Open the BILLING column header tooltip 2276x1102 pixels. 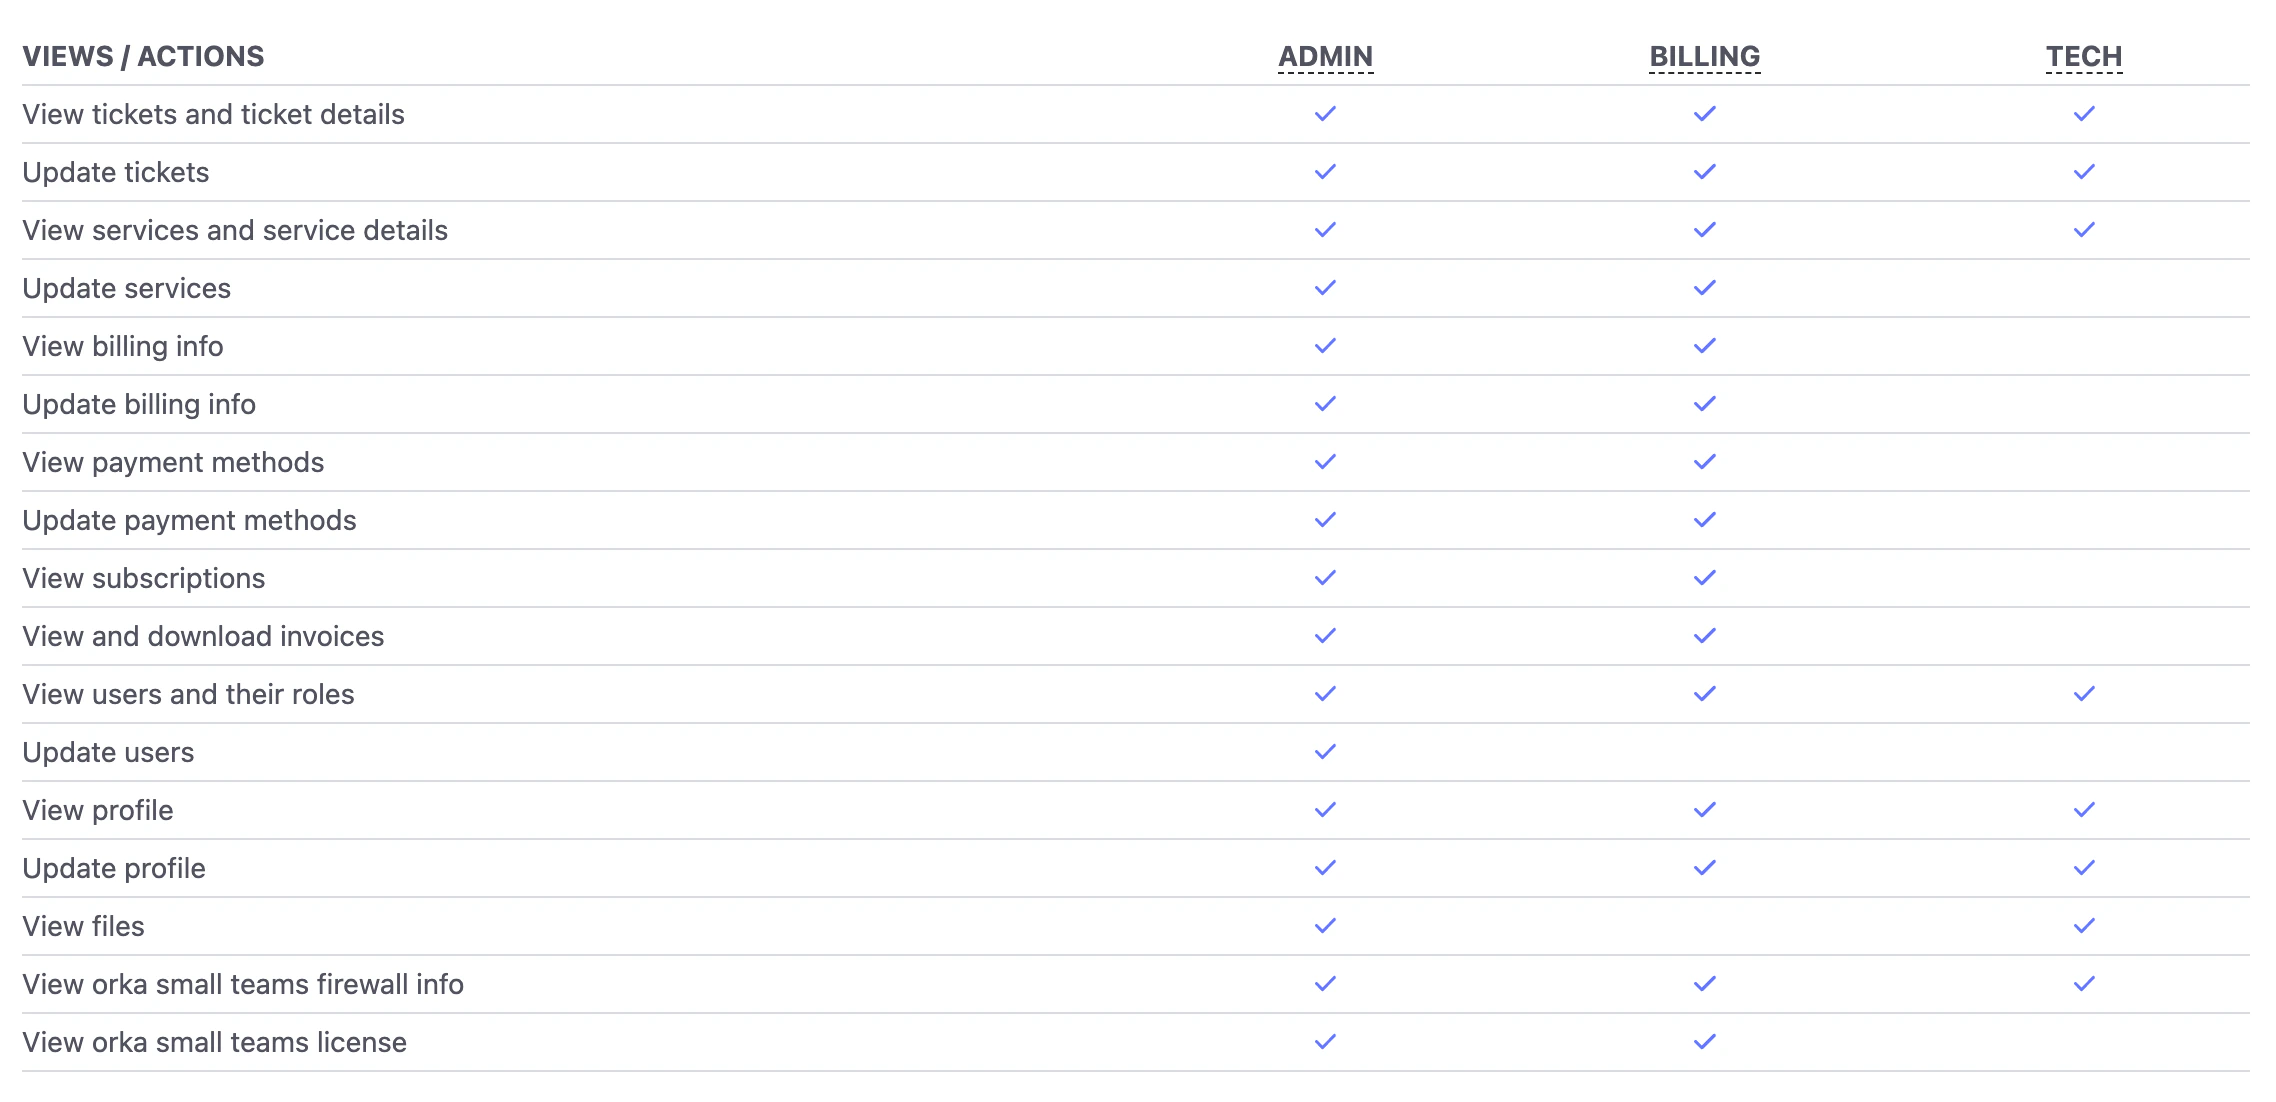1704,57
